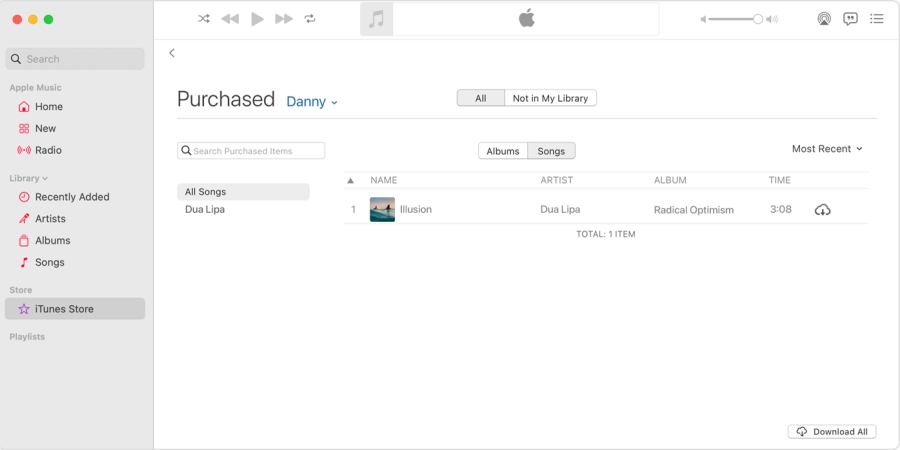Click the high volume speaker icon
900x450 pixels.
point(773,20)
